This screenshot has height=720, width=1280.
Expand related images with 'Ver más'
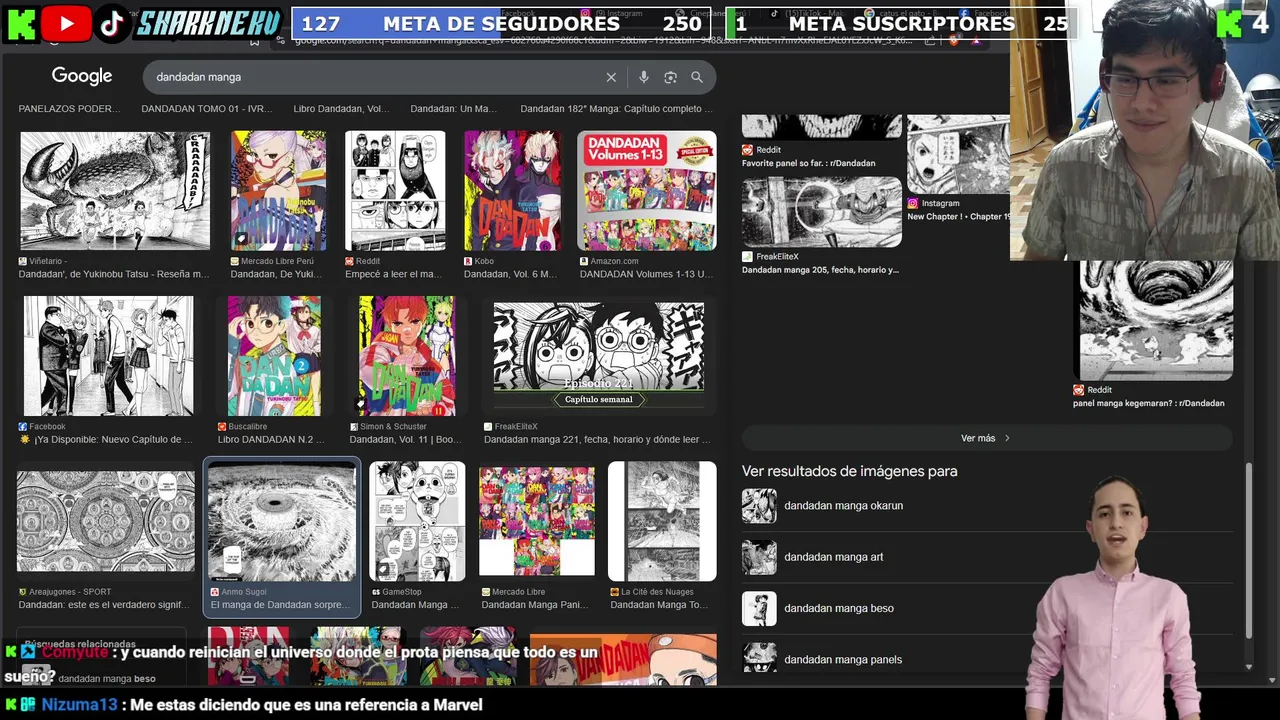[x=986, y=438]
